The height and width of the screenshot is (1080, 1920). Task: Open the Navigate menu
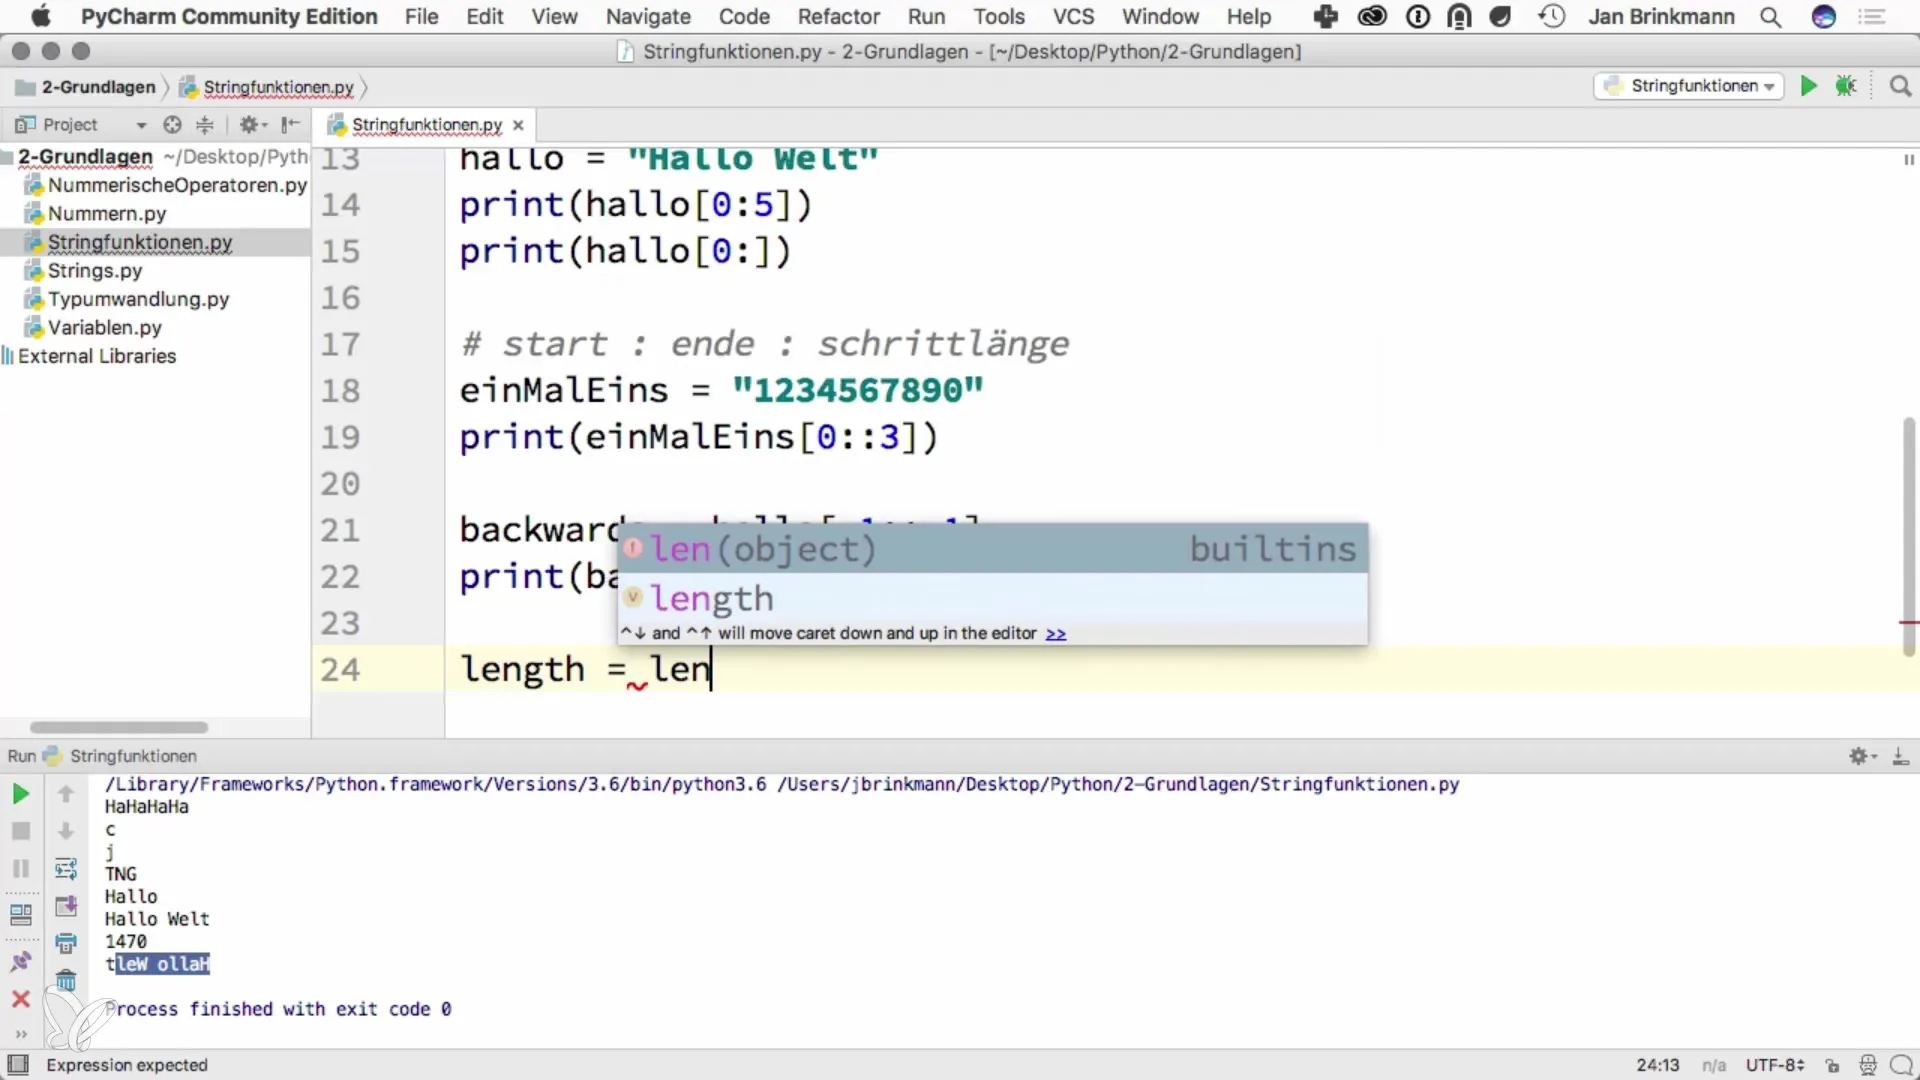pos(648,17)
